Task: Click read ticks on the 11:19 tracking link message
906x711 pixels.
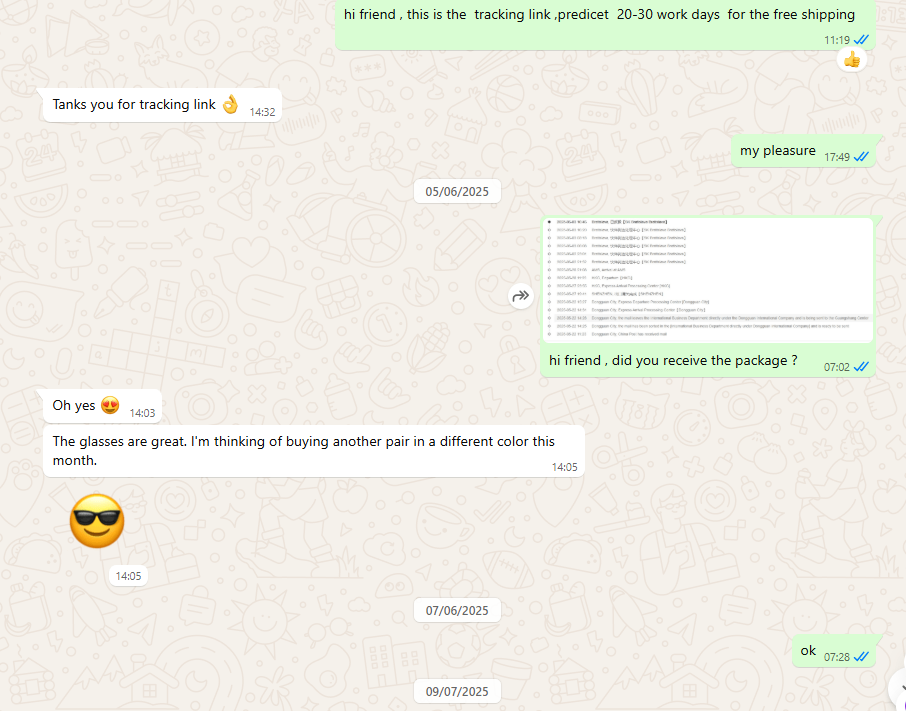Action: [x=861, y=40]
